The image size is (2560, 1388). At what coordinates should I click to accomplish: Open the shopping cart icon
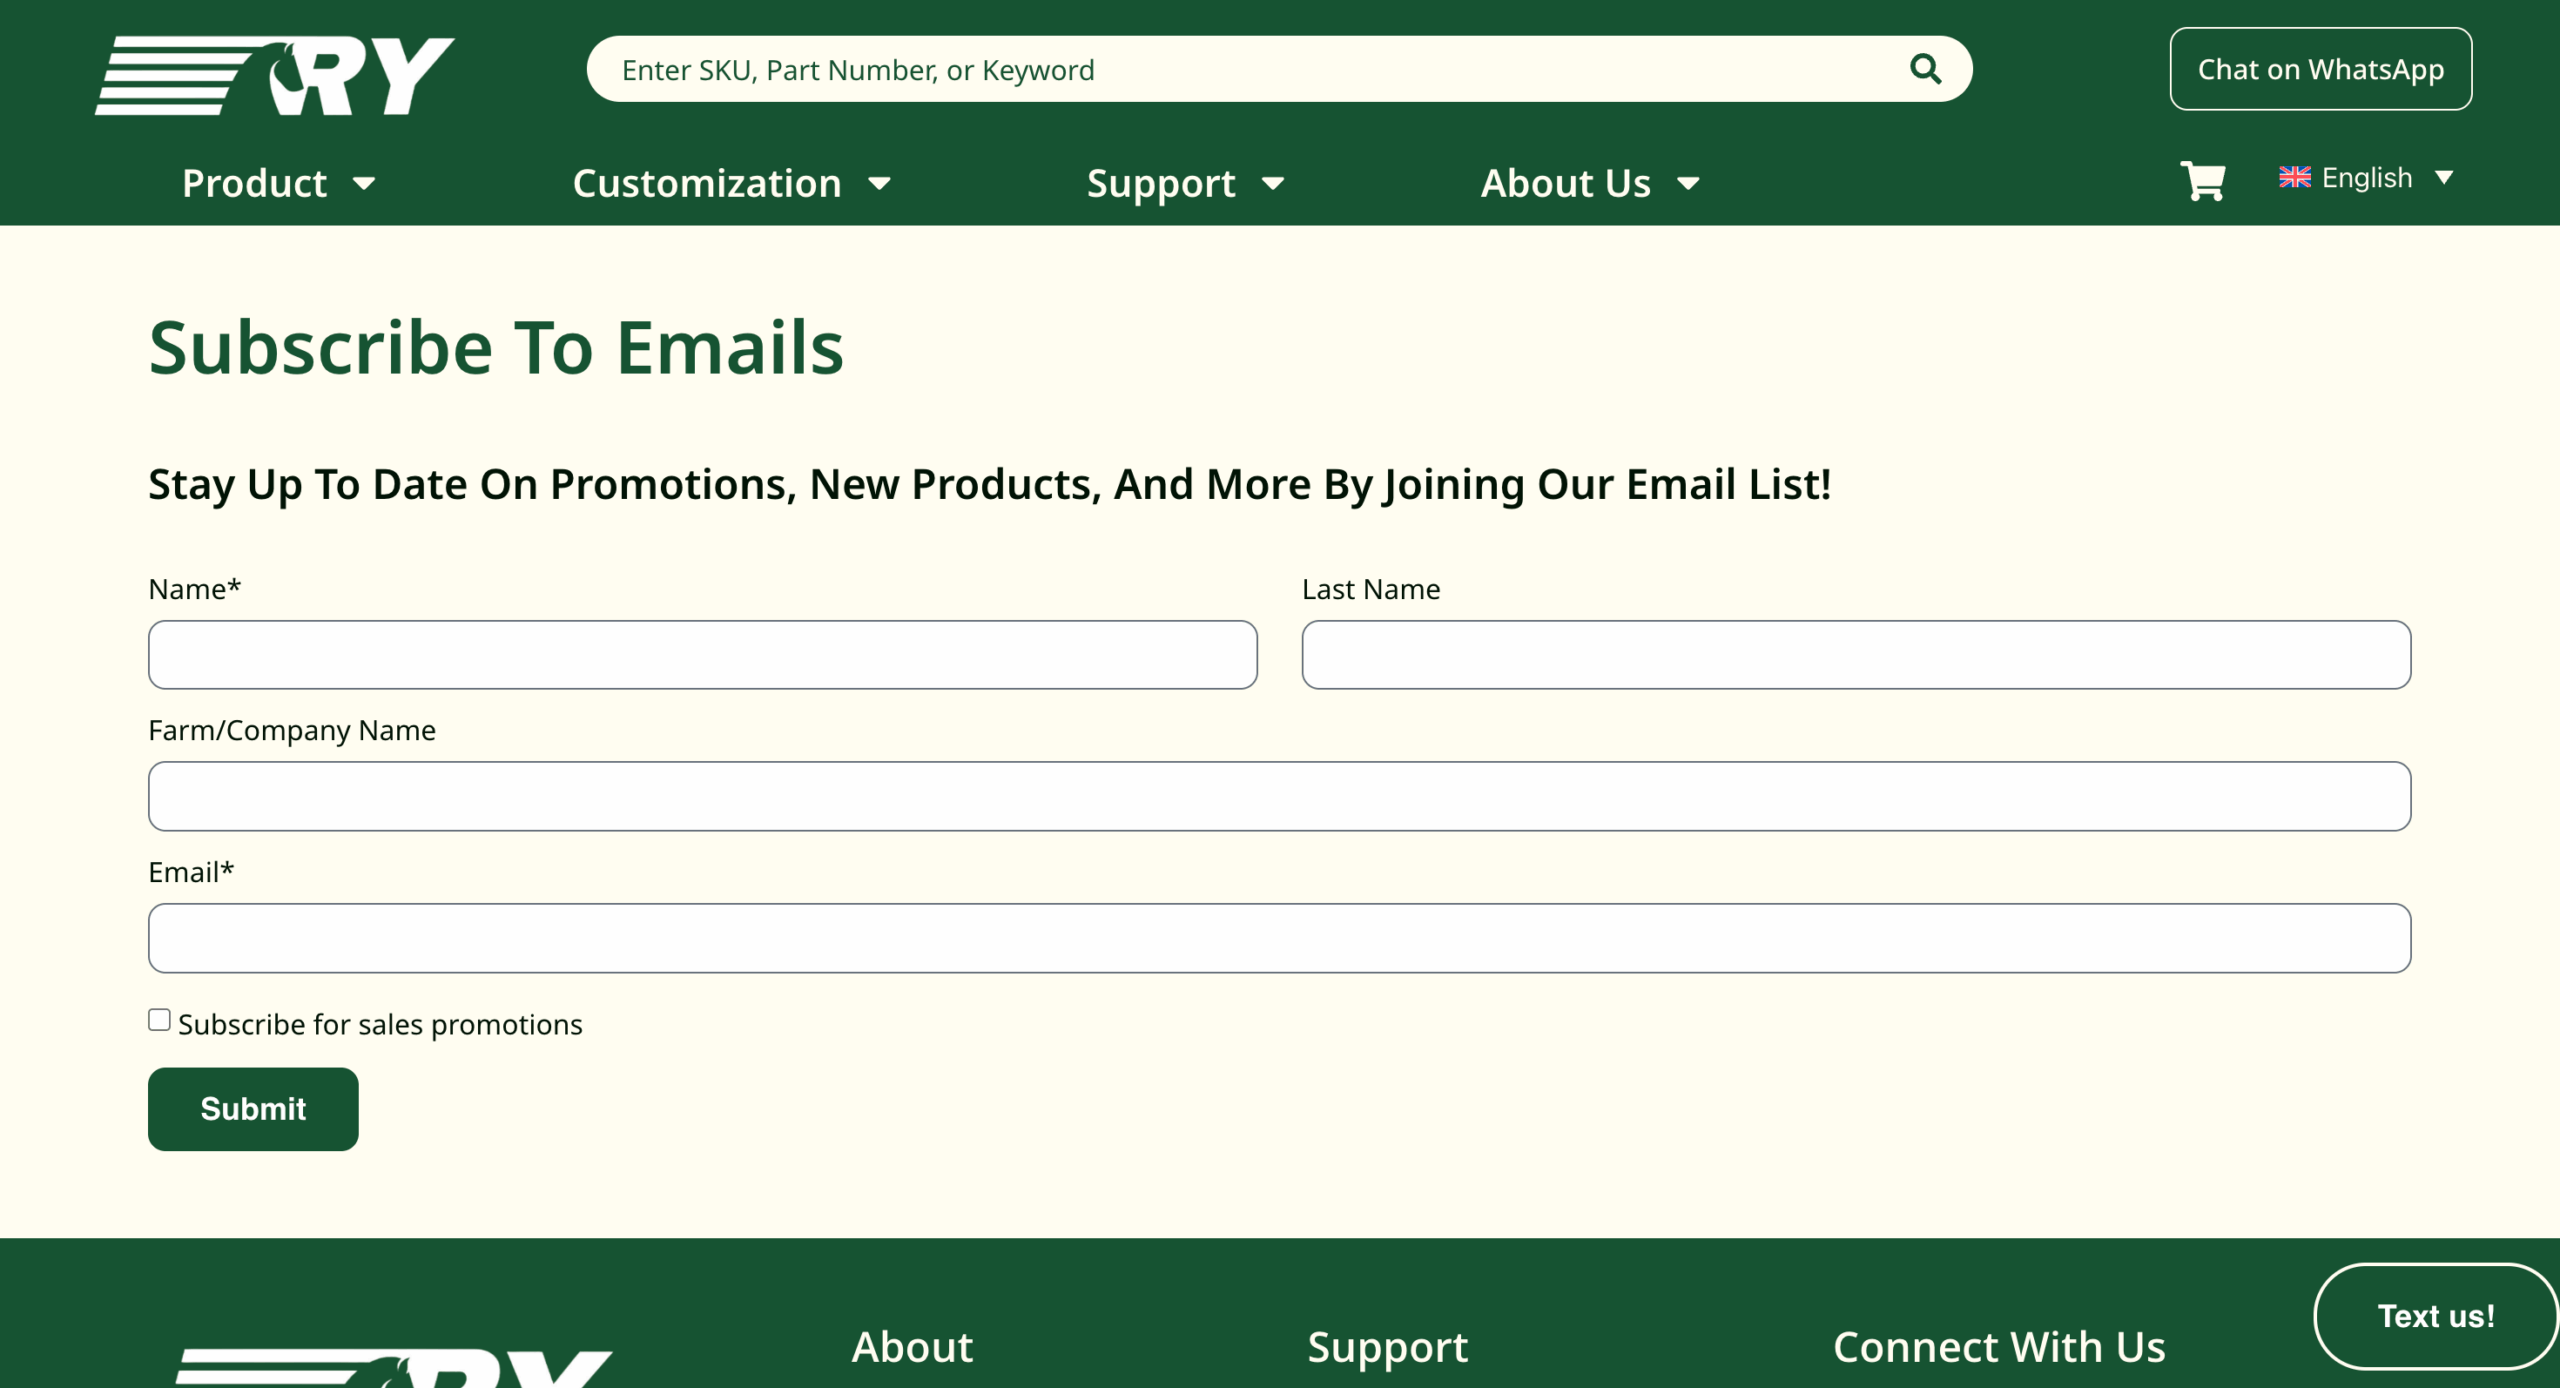pos(2202,181)
